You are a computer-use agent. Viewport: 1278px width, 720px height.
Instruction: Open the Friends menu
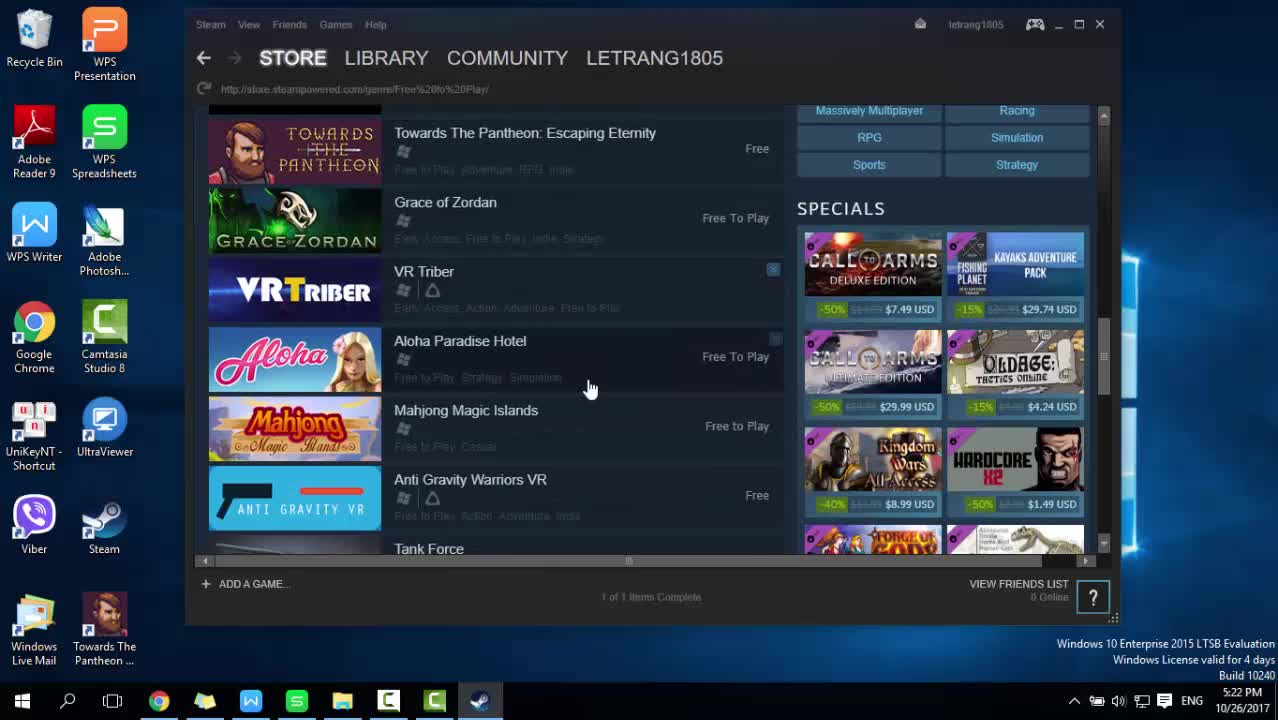click(290, 24)
